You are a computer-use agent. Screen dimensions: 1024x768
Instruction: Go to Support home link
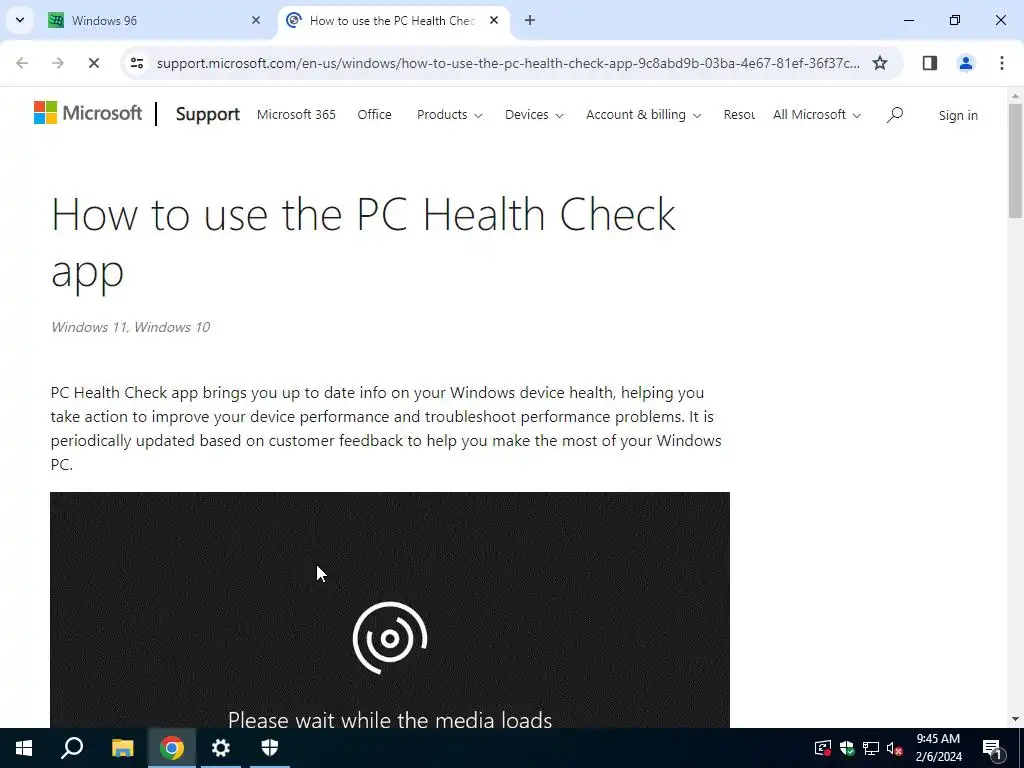[x=208, y=114]
